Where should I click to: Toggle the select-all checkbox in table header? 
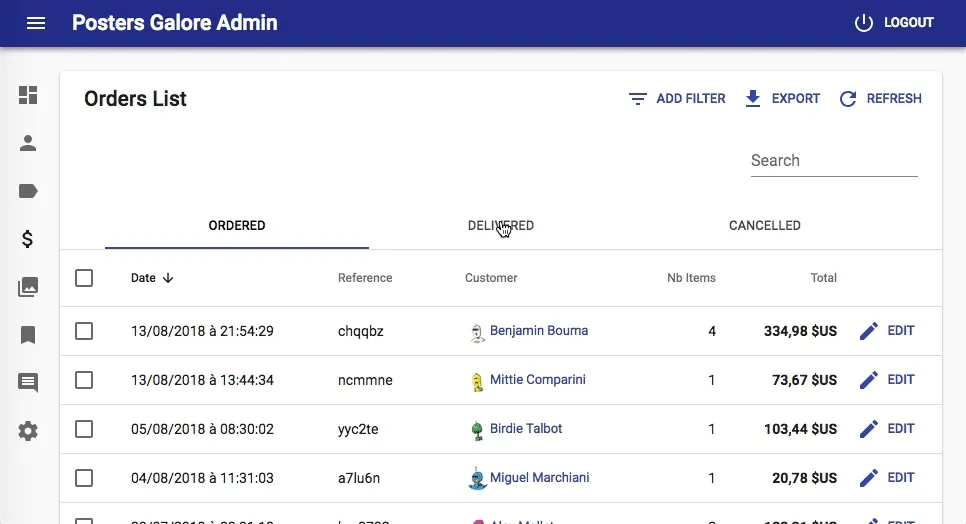[84, 278]
